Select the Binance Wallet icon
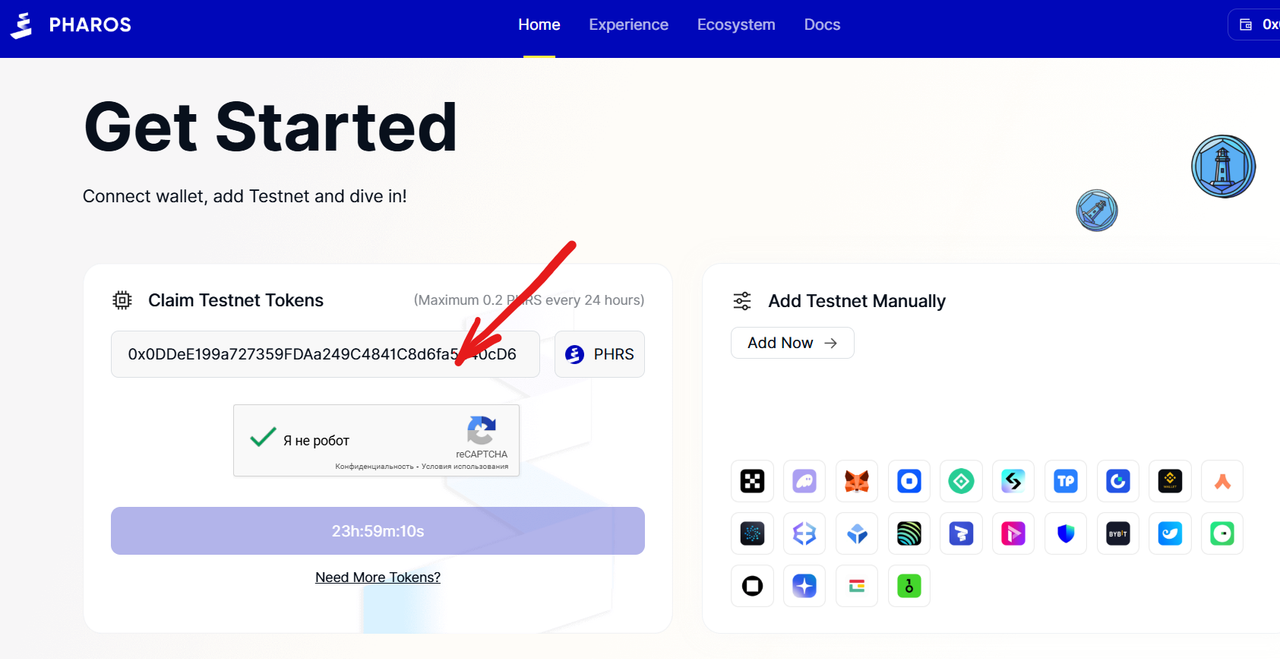This screenshot has height=659, width=1280. click(1169, 482)
